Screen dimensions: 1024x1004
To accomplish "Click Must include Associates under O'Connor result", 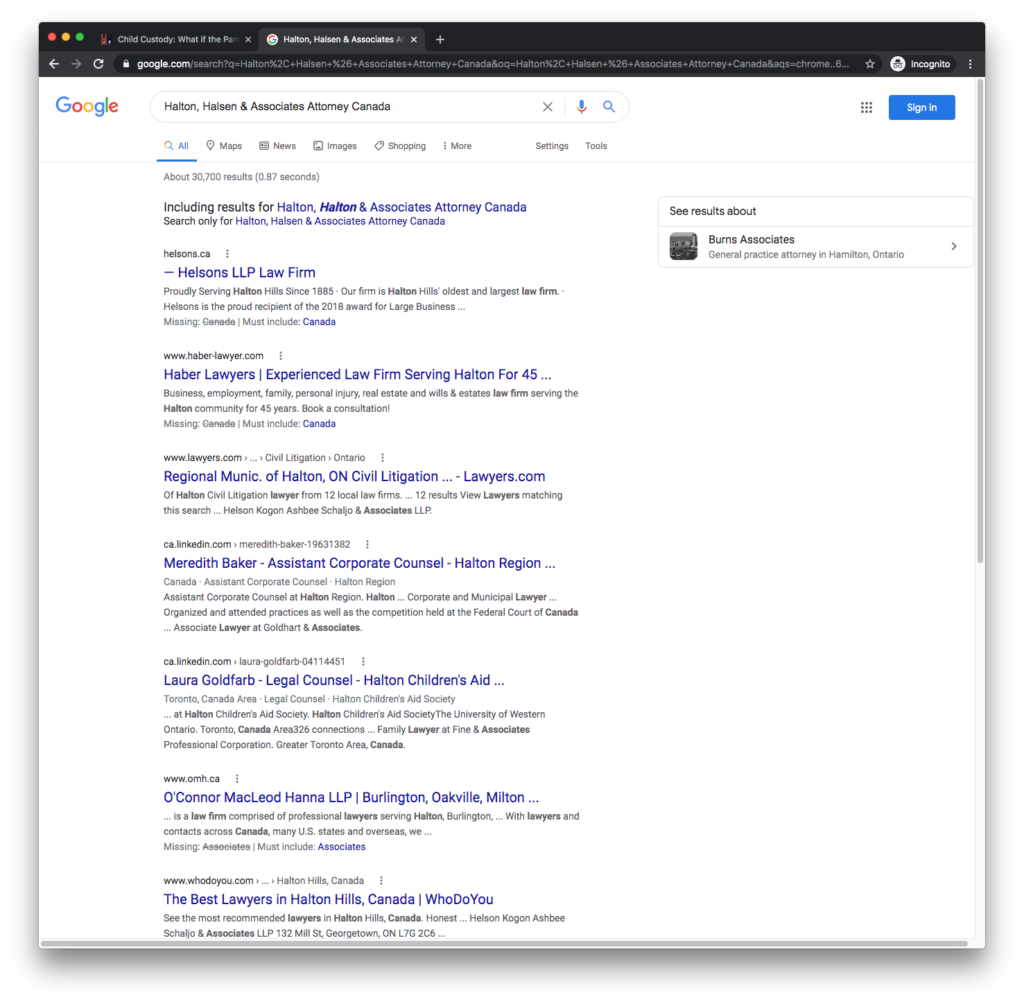I will tap(342, 847).
